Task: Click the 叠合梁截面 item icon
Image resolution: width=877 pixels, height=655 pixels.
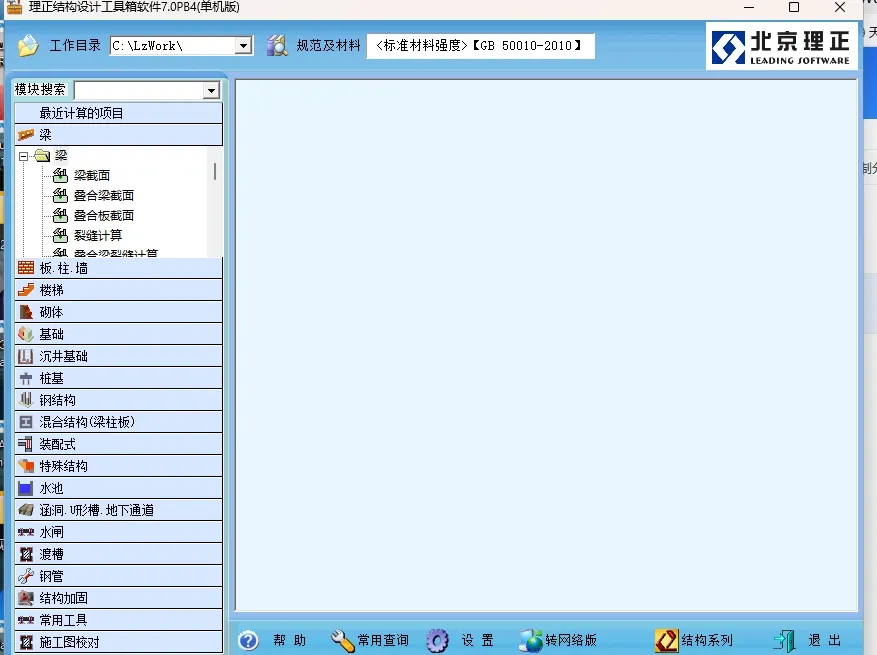Action: point(60,196)
